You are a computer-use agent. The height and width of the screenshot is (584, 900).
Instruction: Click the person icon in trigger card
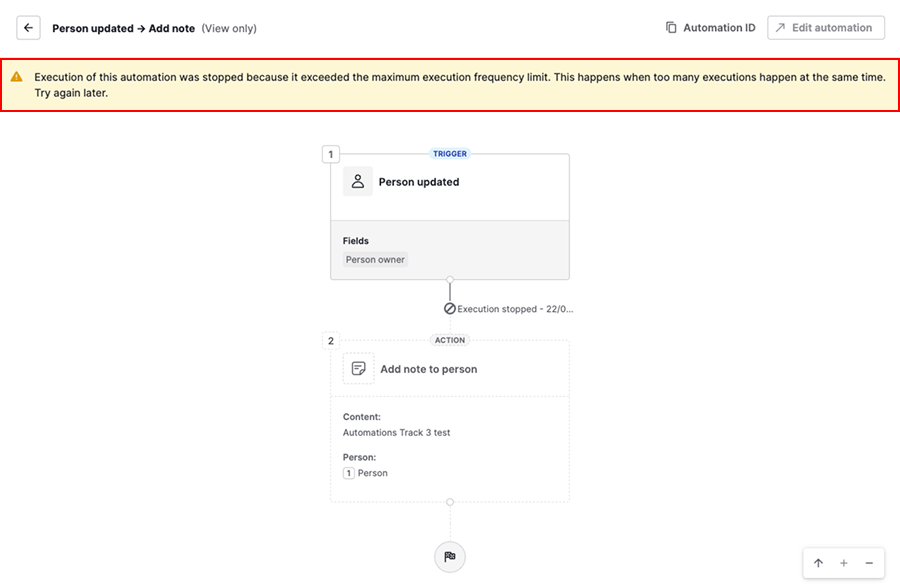[358, 182]
